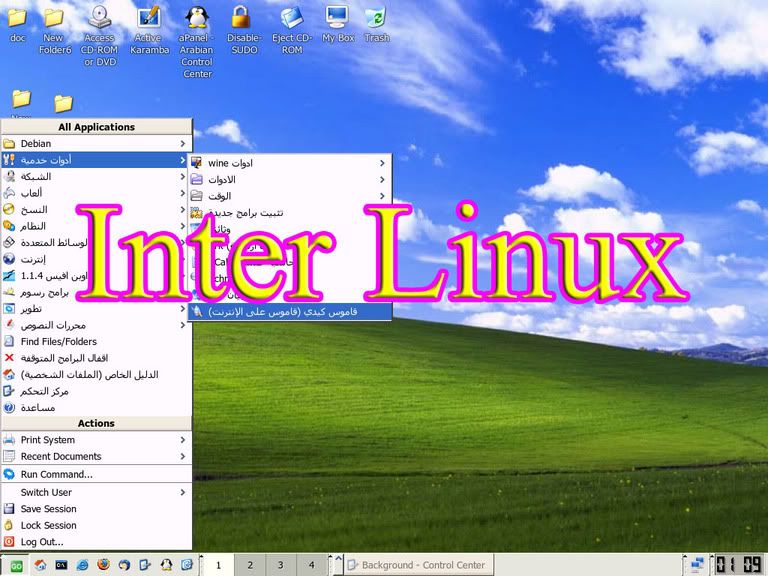This screenshot has width=768, height=576.
Task: Click the penguin icon in taskbar
Action: point(167,565)
